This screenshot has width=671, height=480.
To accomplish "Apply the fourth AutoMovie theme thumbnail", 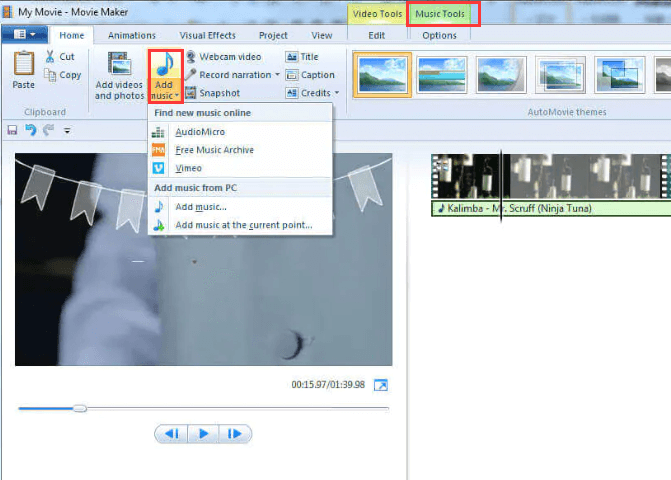I will [x=560, y=75].
